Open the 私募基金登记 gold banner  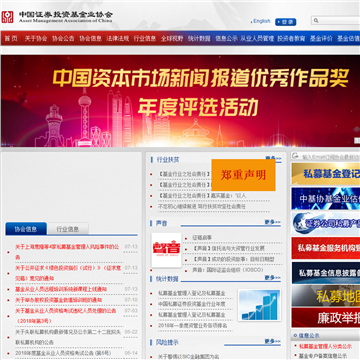click(326, 174)
